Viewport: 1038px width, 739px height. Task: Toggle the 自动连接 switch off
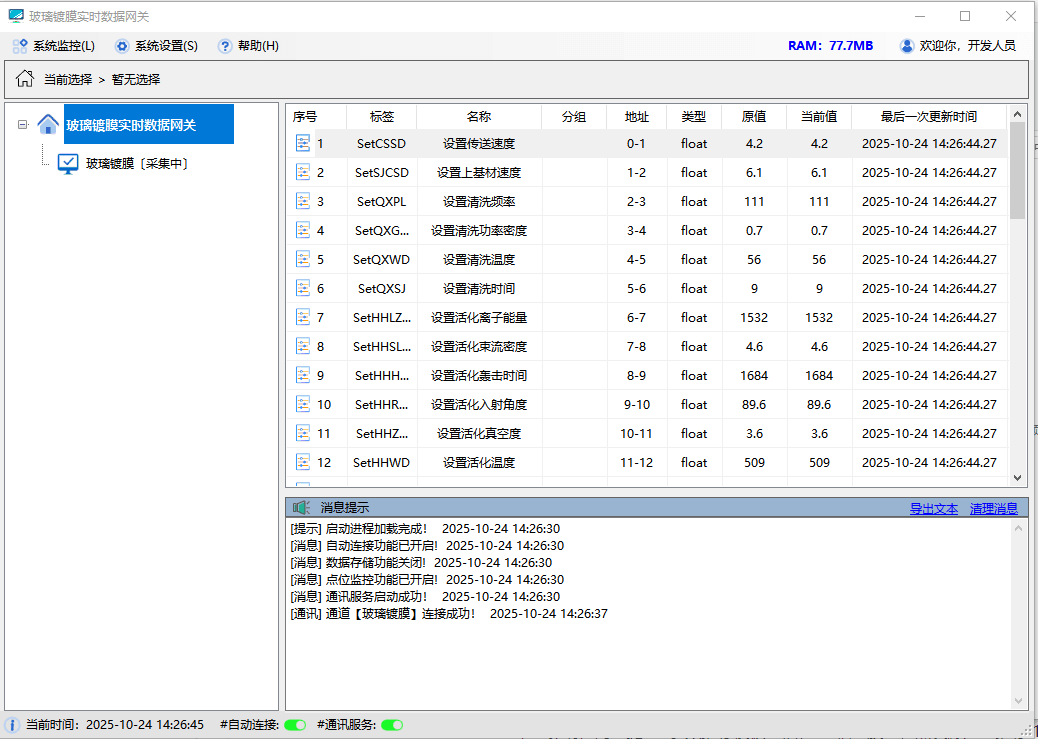click(x=295, y=724)
